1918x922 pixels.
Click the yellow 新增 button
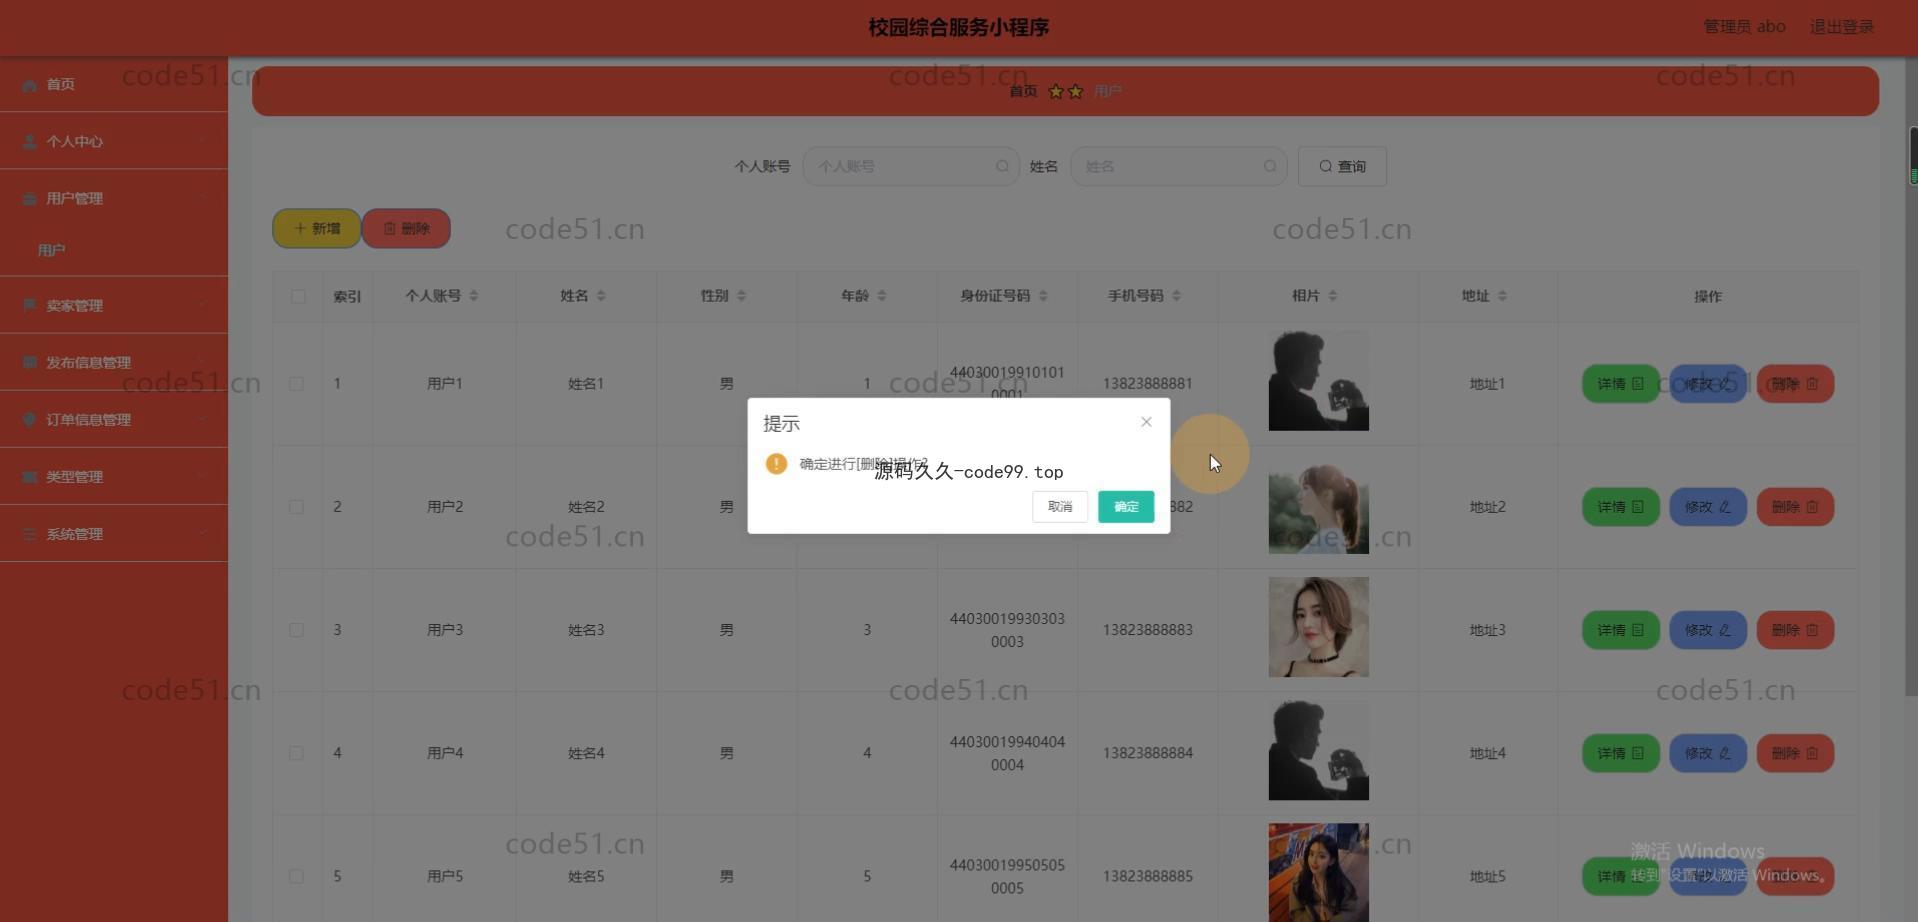316,228
